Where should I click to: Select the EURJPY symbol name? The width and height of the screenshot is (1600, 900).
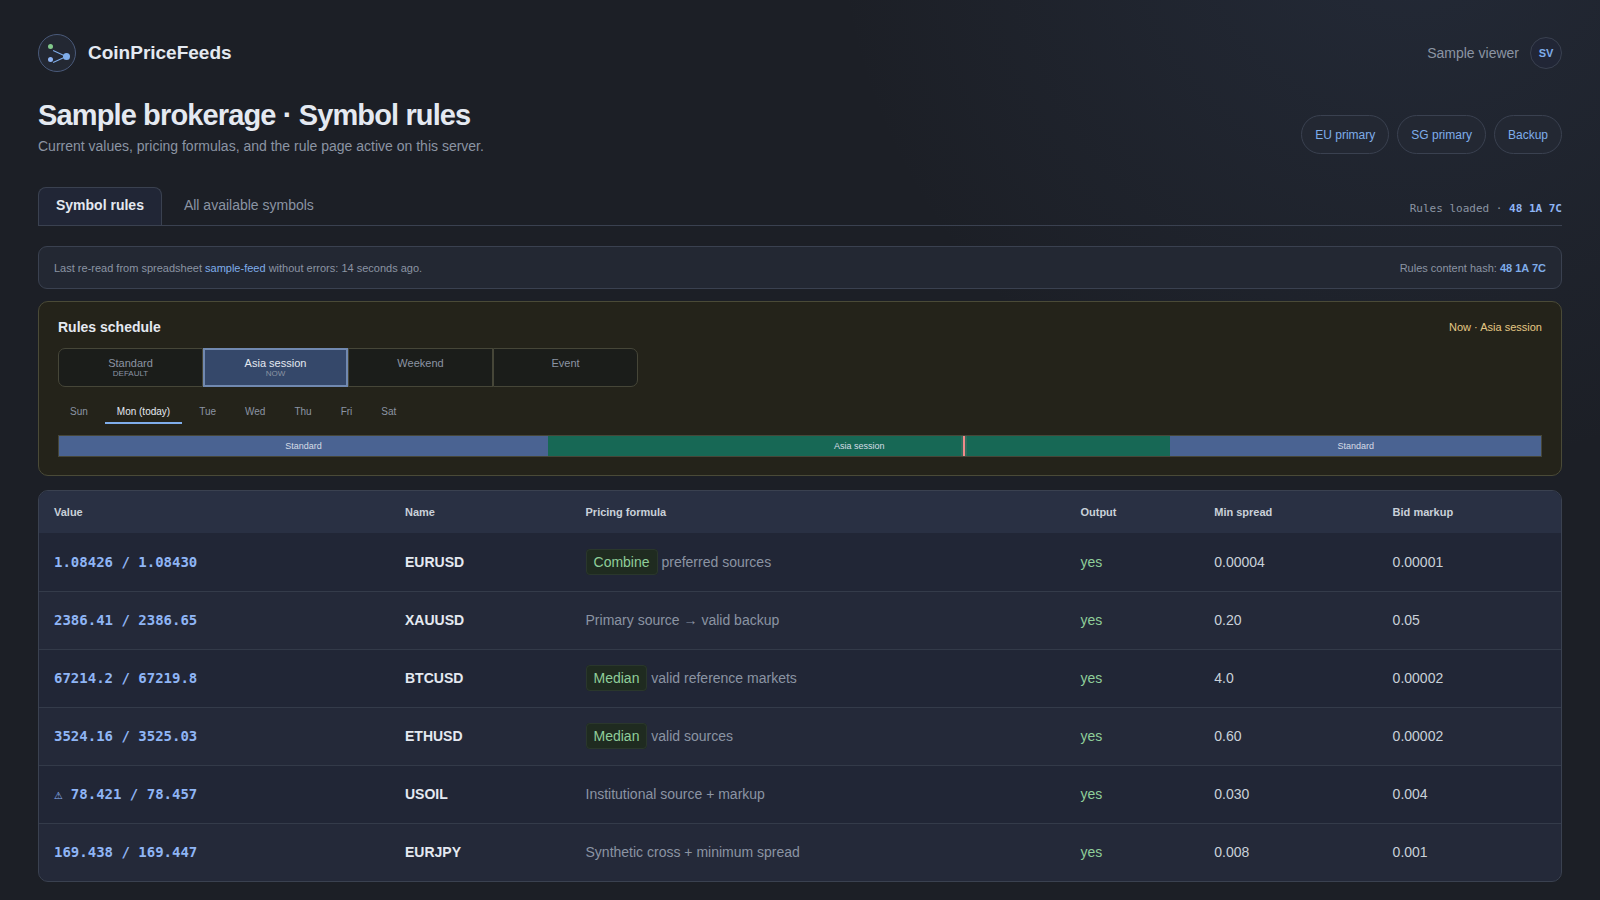(x=433, y=852)
